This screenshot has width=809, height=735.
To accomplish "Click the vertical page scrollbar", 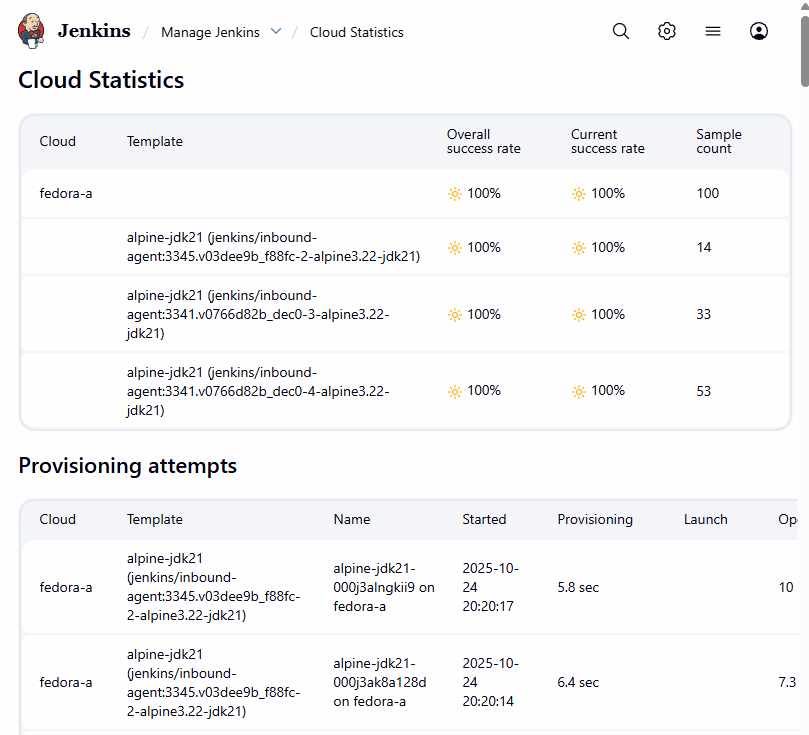I will click(803, 50).
